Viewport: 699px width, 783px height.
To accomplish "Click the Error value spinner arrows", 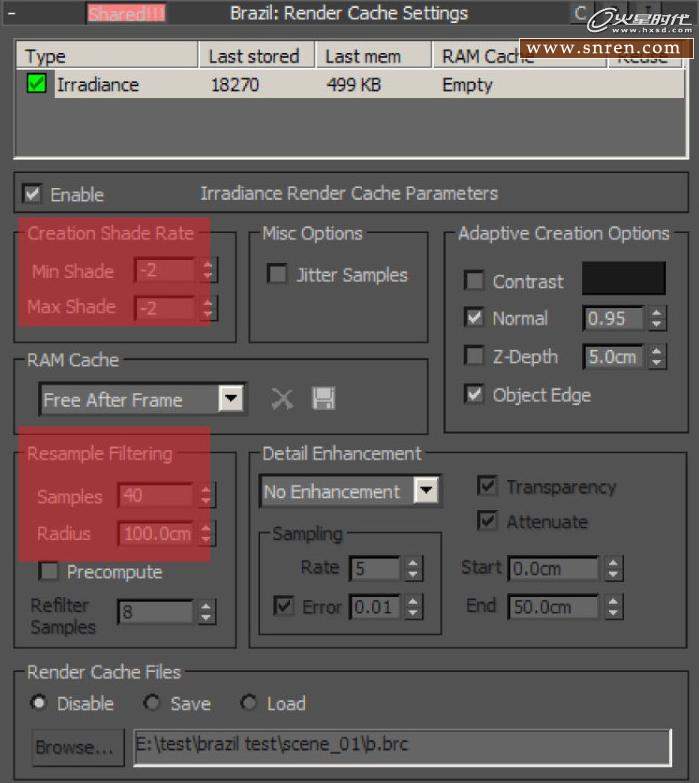I will tap(413, 607).
